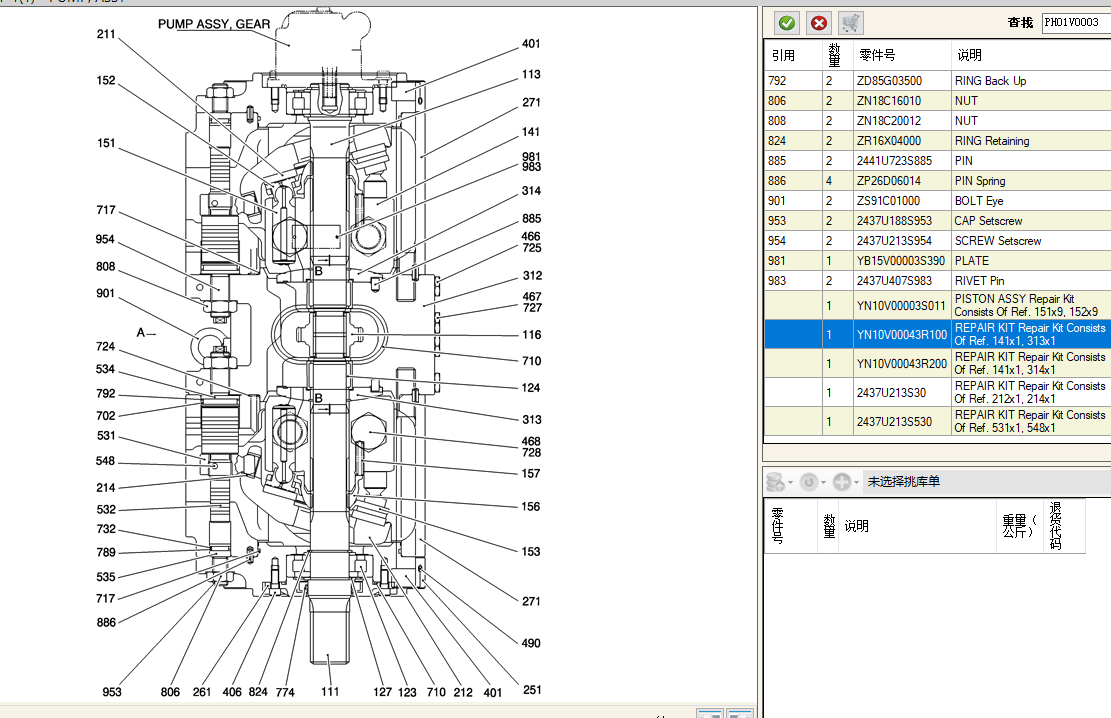Select part number 2441U723S885
This screenshot has width=1111, height=718.
(894, 161)
